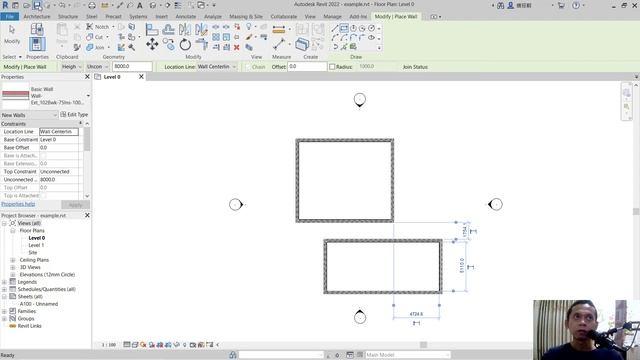The image size is (640, 360).
Task: Expand the Elevations (12mm Circle) node
Action: [x=13, y=275]
